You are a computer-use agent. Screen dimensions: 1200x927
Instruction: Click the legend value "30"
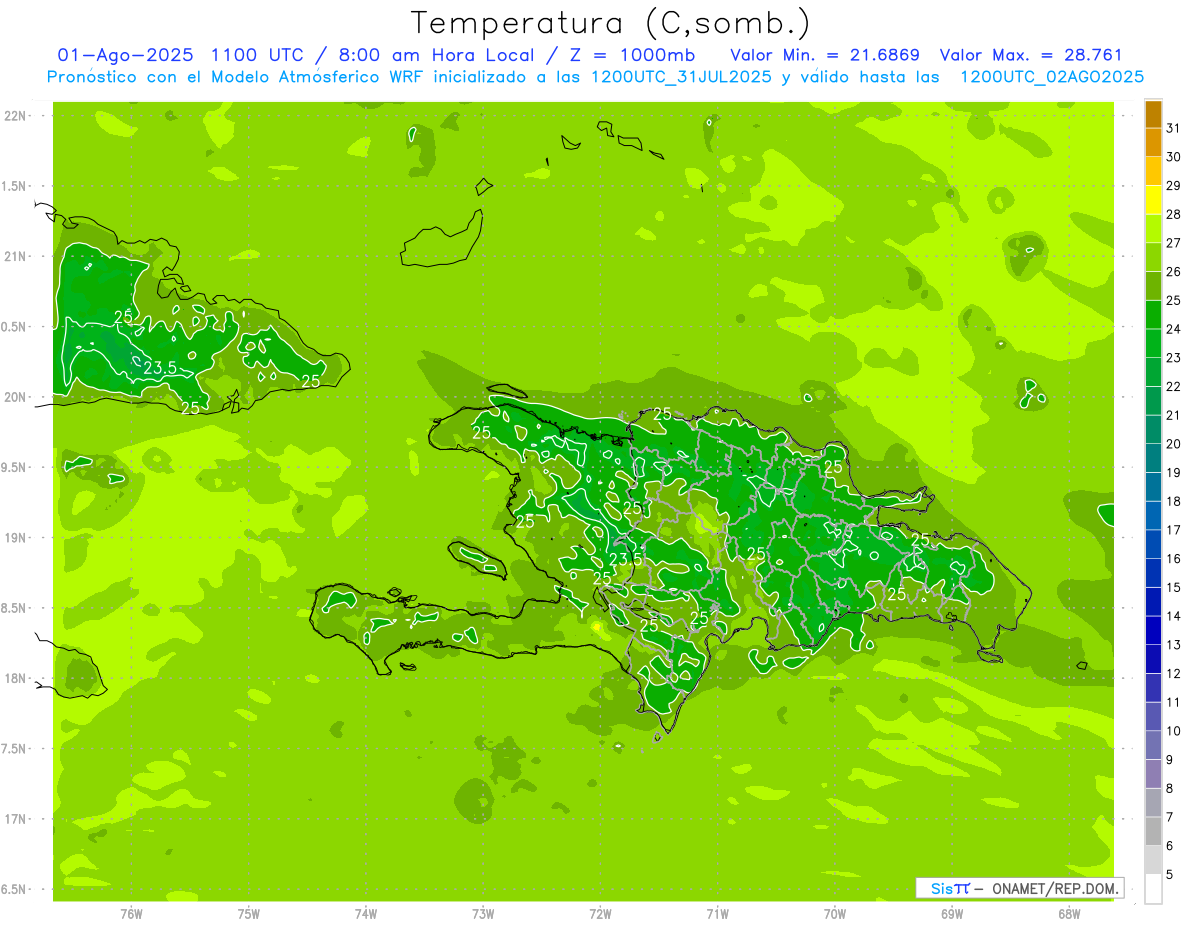[x=1174, y=157]
